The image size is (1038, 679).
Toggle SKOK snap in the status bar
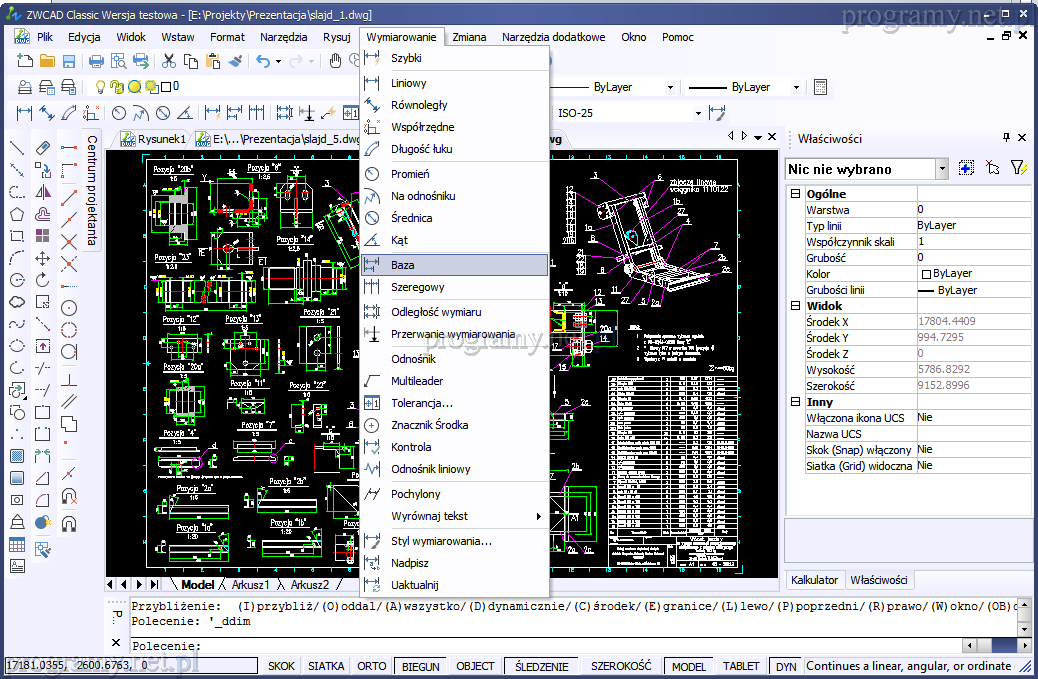[282, 666]
